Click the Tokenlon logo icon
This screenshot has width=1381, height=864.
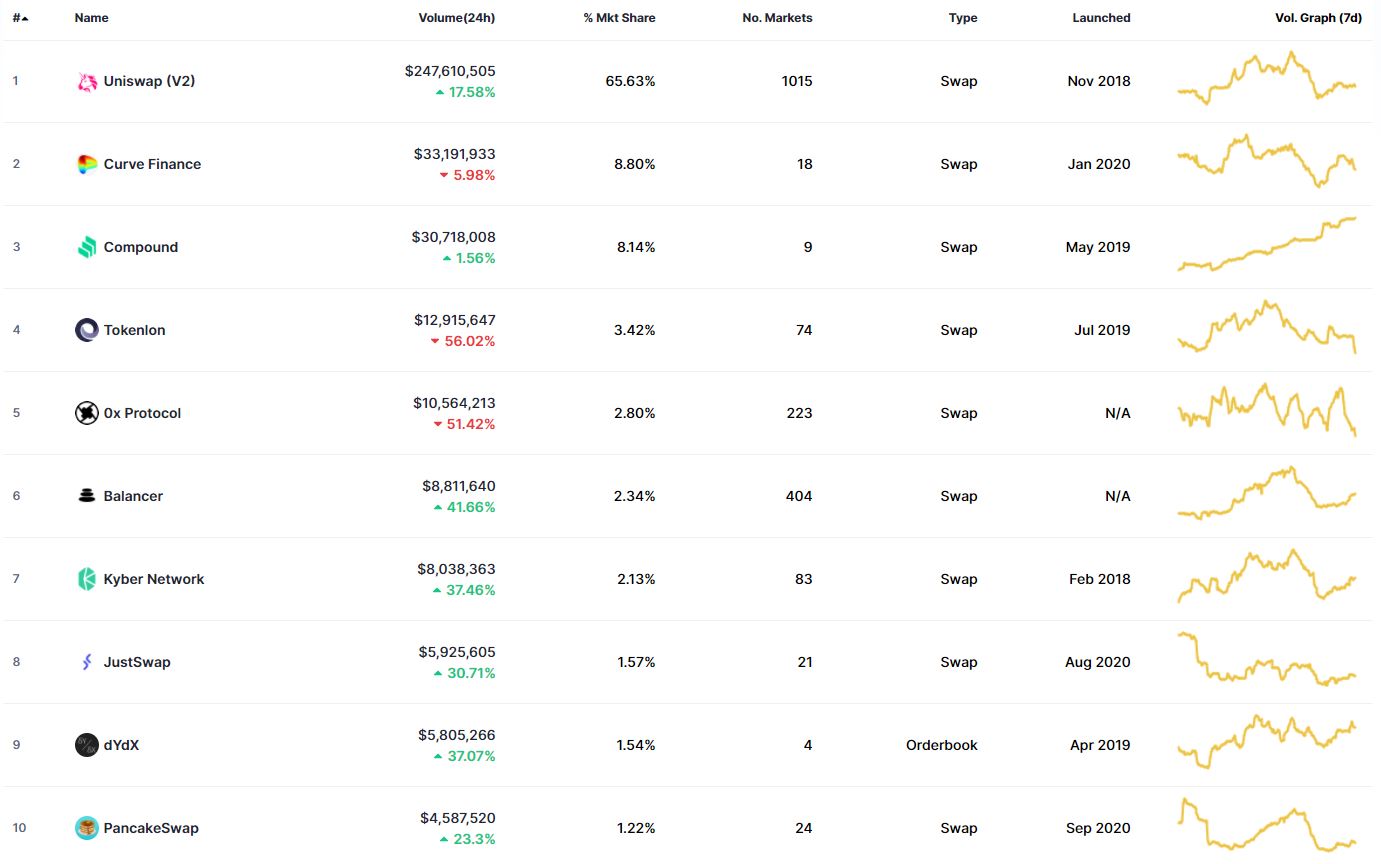coord(87,330)
